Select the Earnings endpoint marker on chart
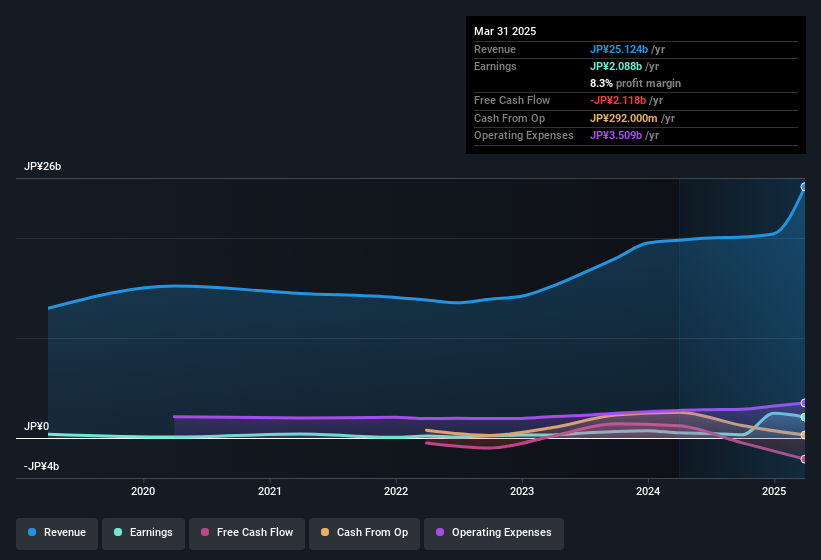The width and height of the screenshot is (821, 560). 804,417
